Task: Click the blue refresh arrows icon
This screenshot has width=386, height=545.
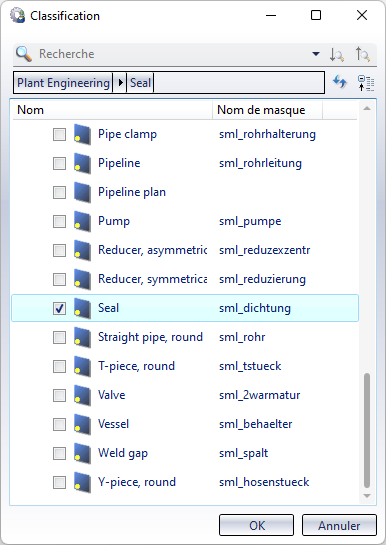Action: click(339, 83)
